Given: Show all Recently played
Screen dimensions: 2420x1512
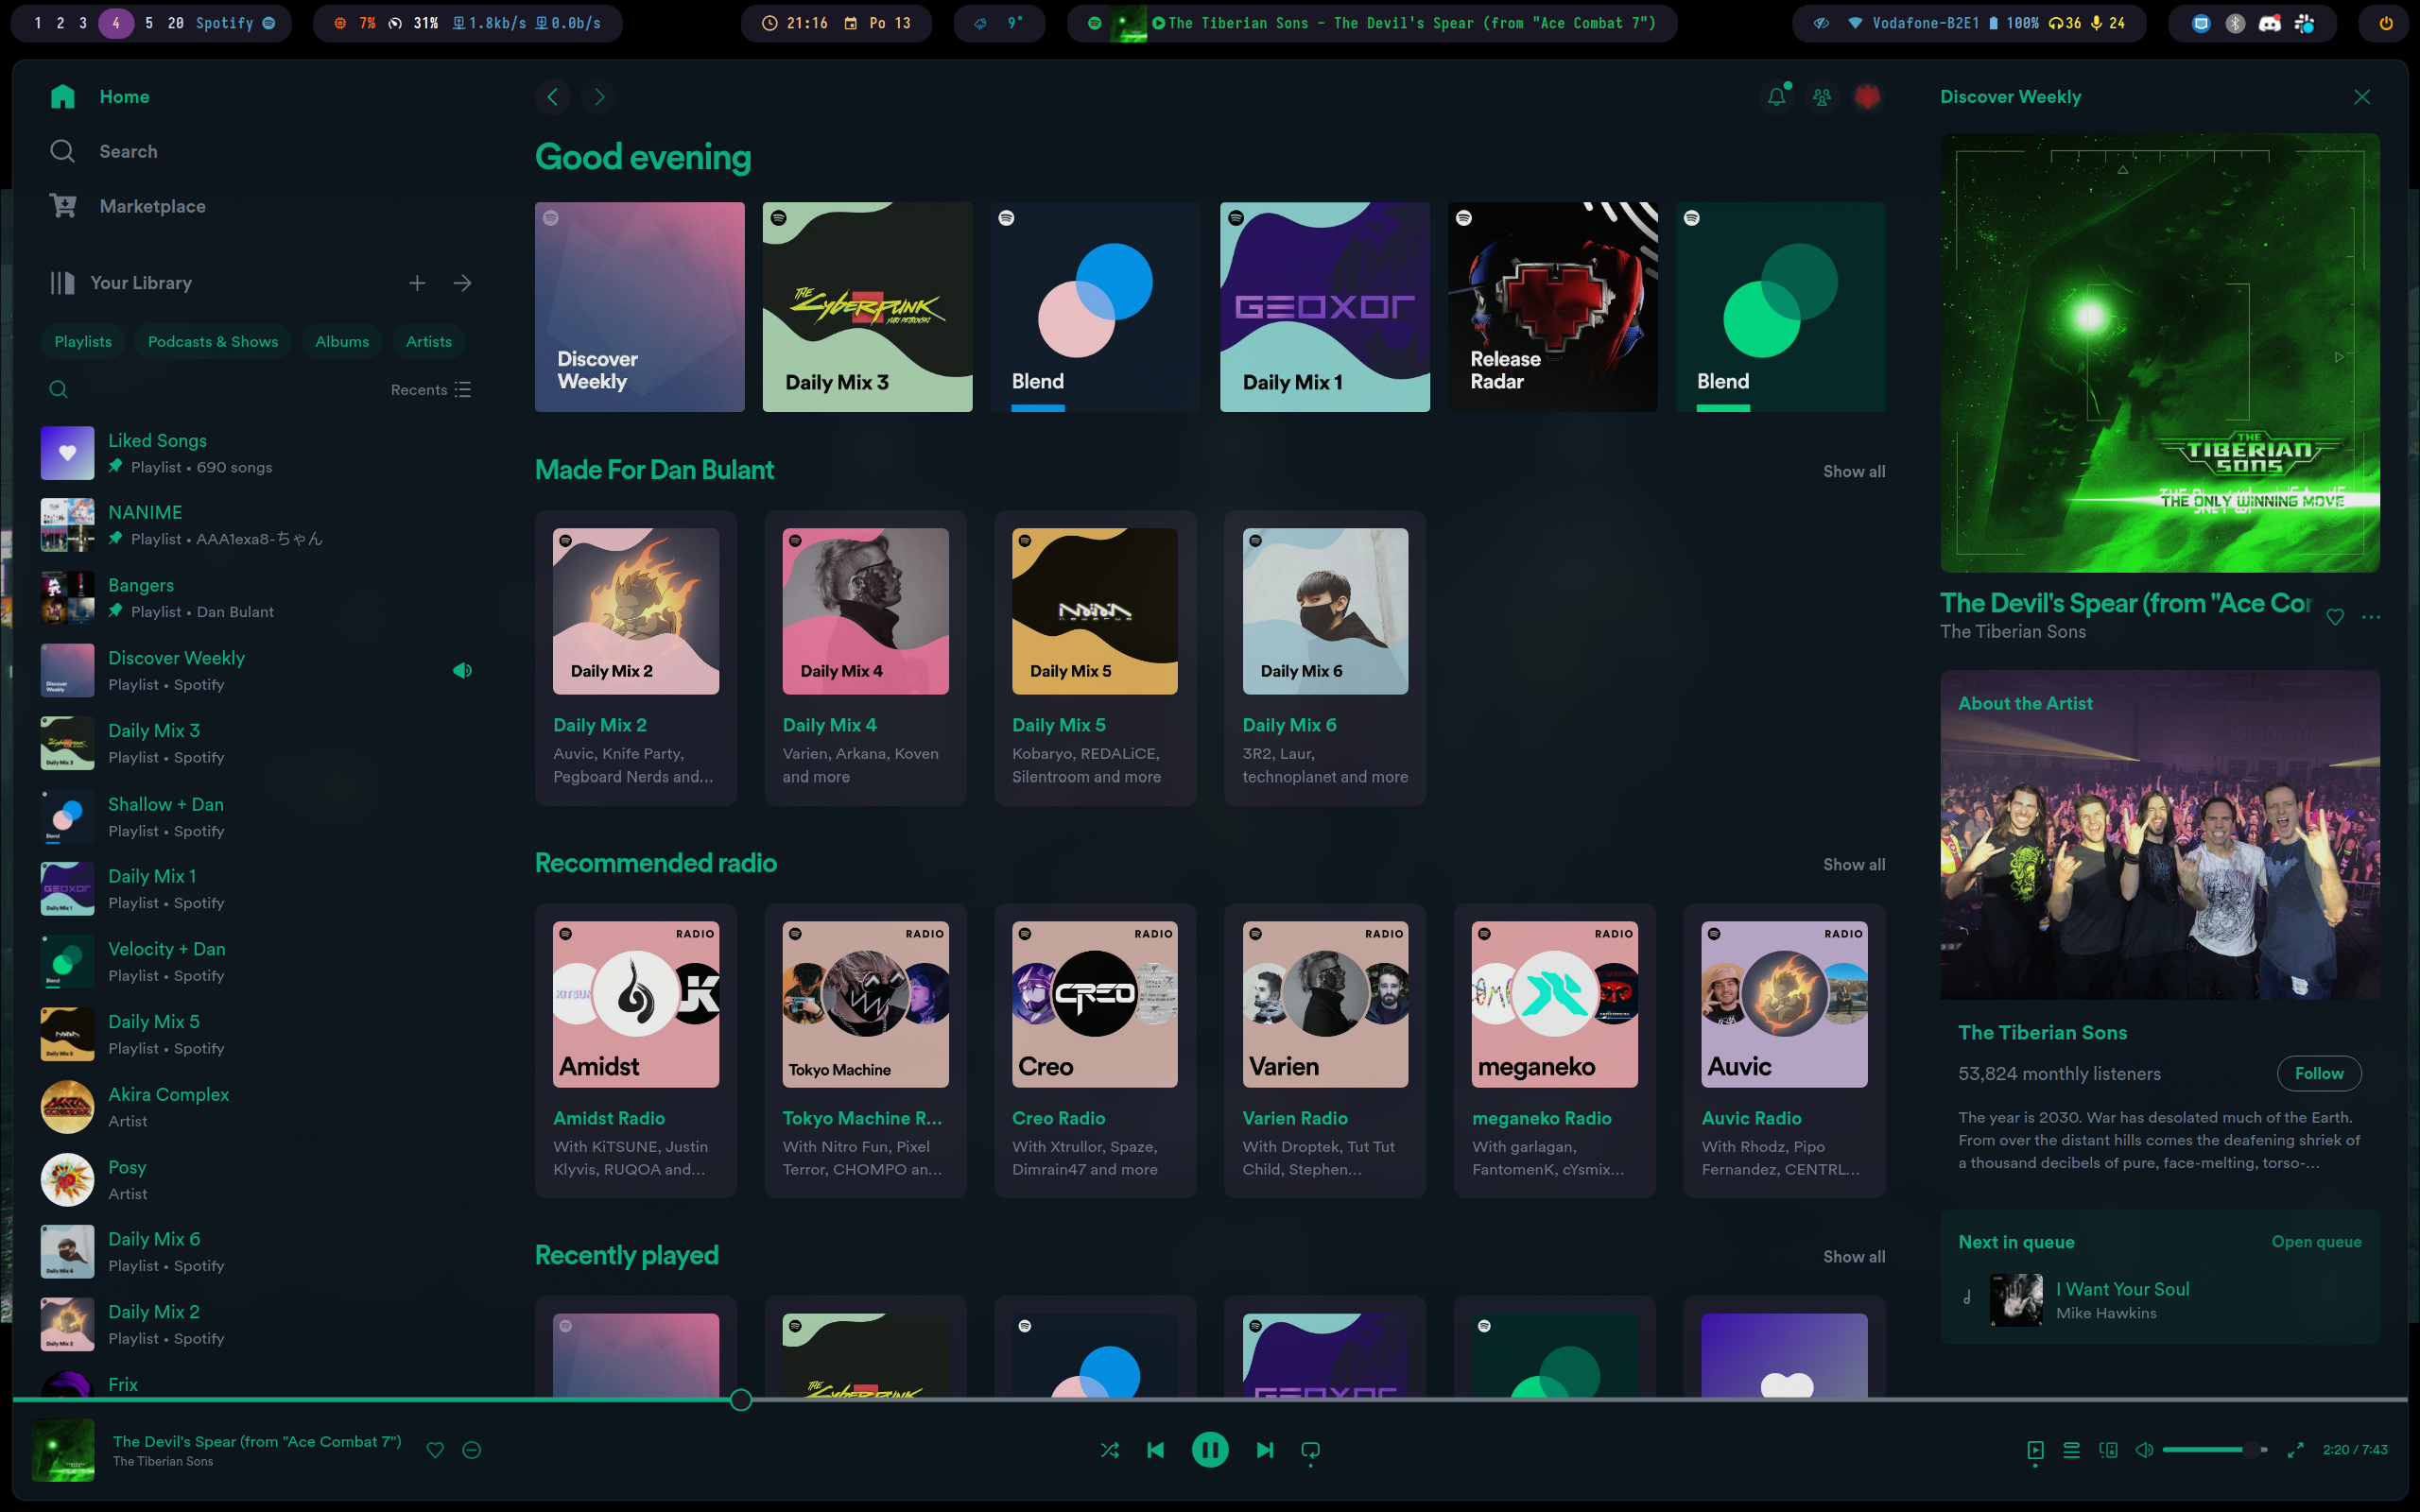Looking at the screenshot, I should (x=1854, y=1257).
